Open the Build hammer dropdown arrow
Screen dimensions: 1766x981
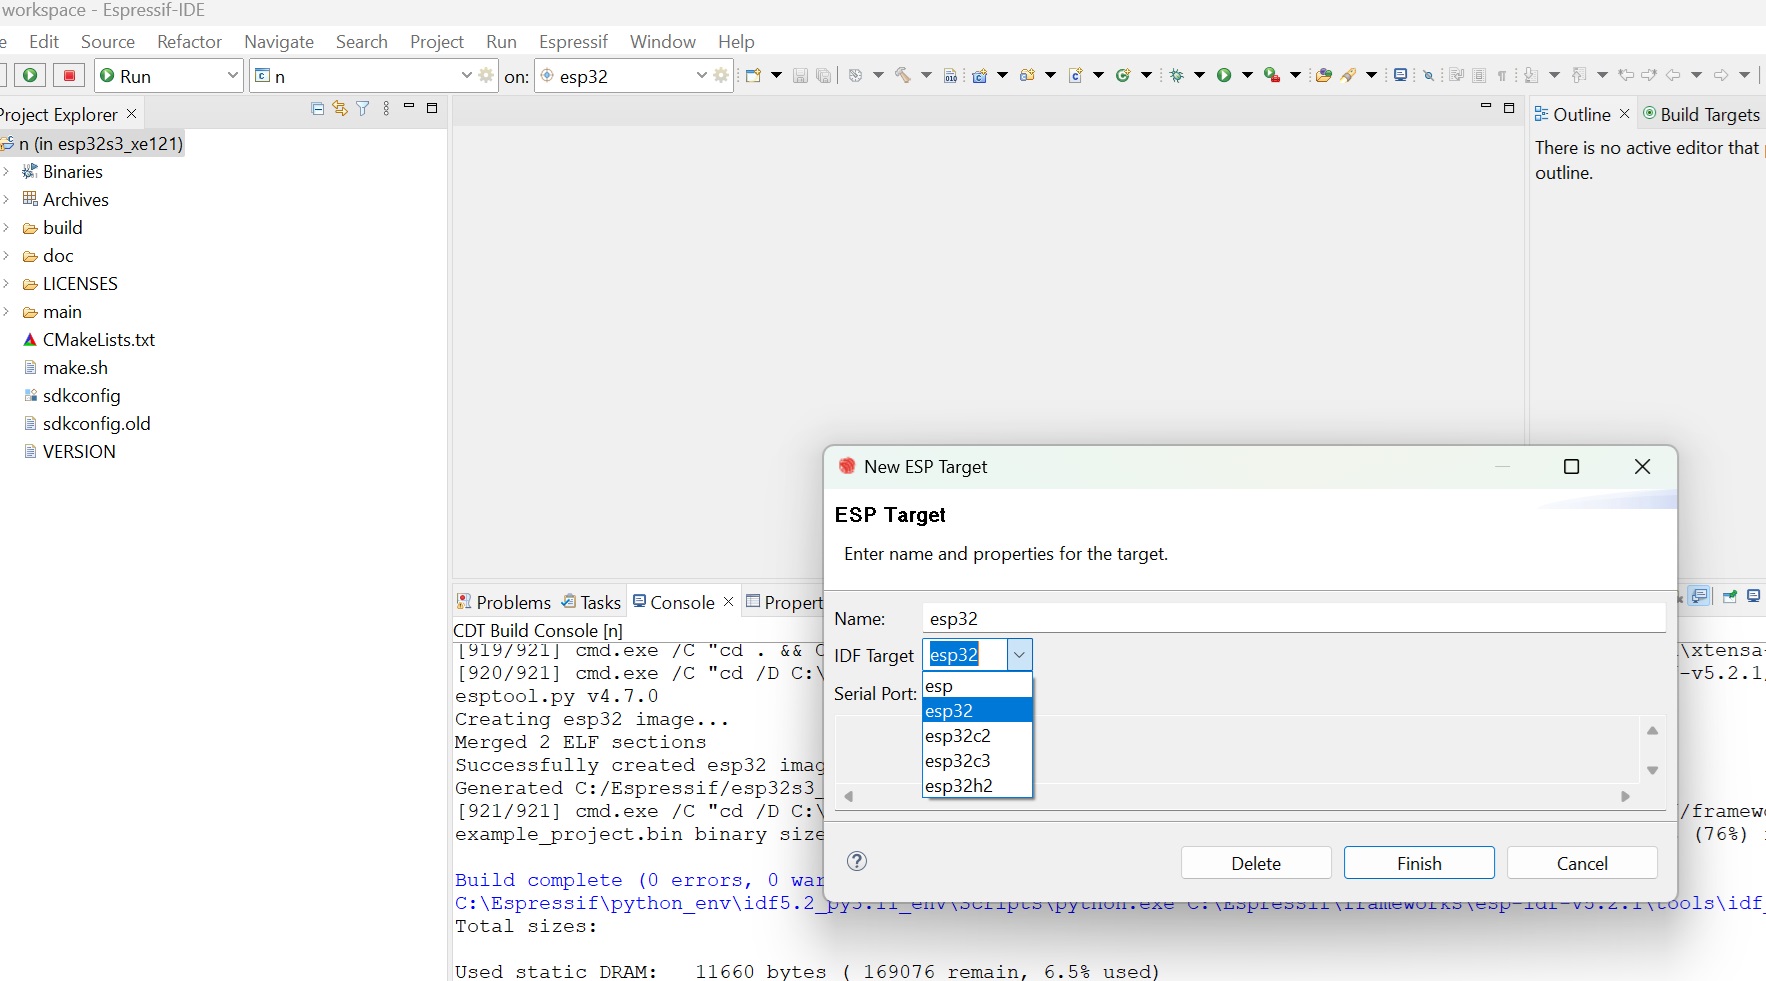pos(926,75)
